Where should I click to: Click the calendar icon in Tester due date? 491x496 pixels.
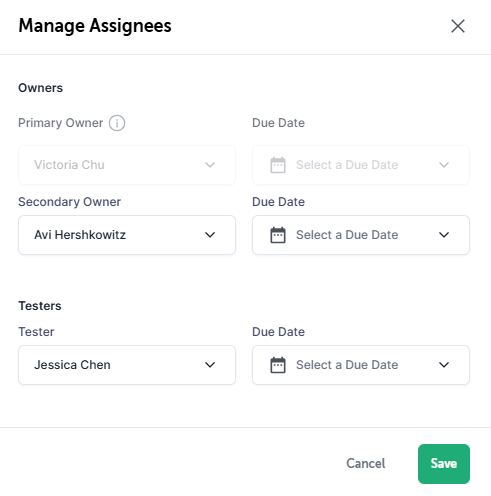(x=278, y=365)
